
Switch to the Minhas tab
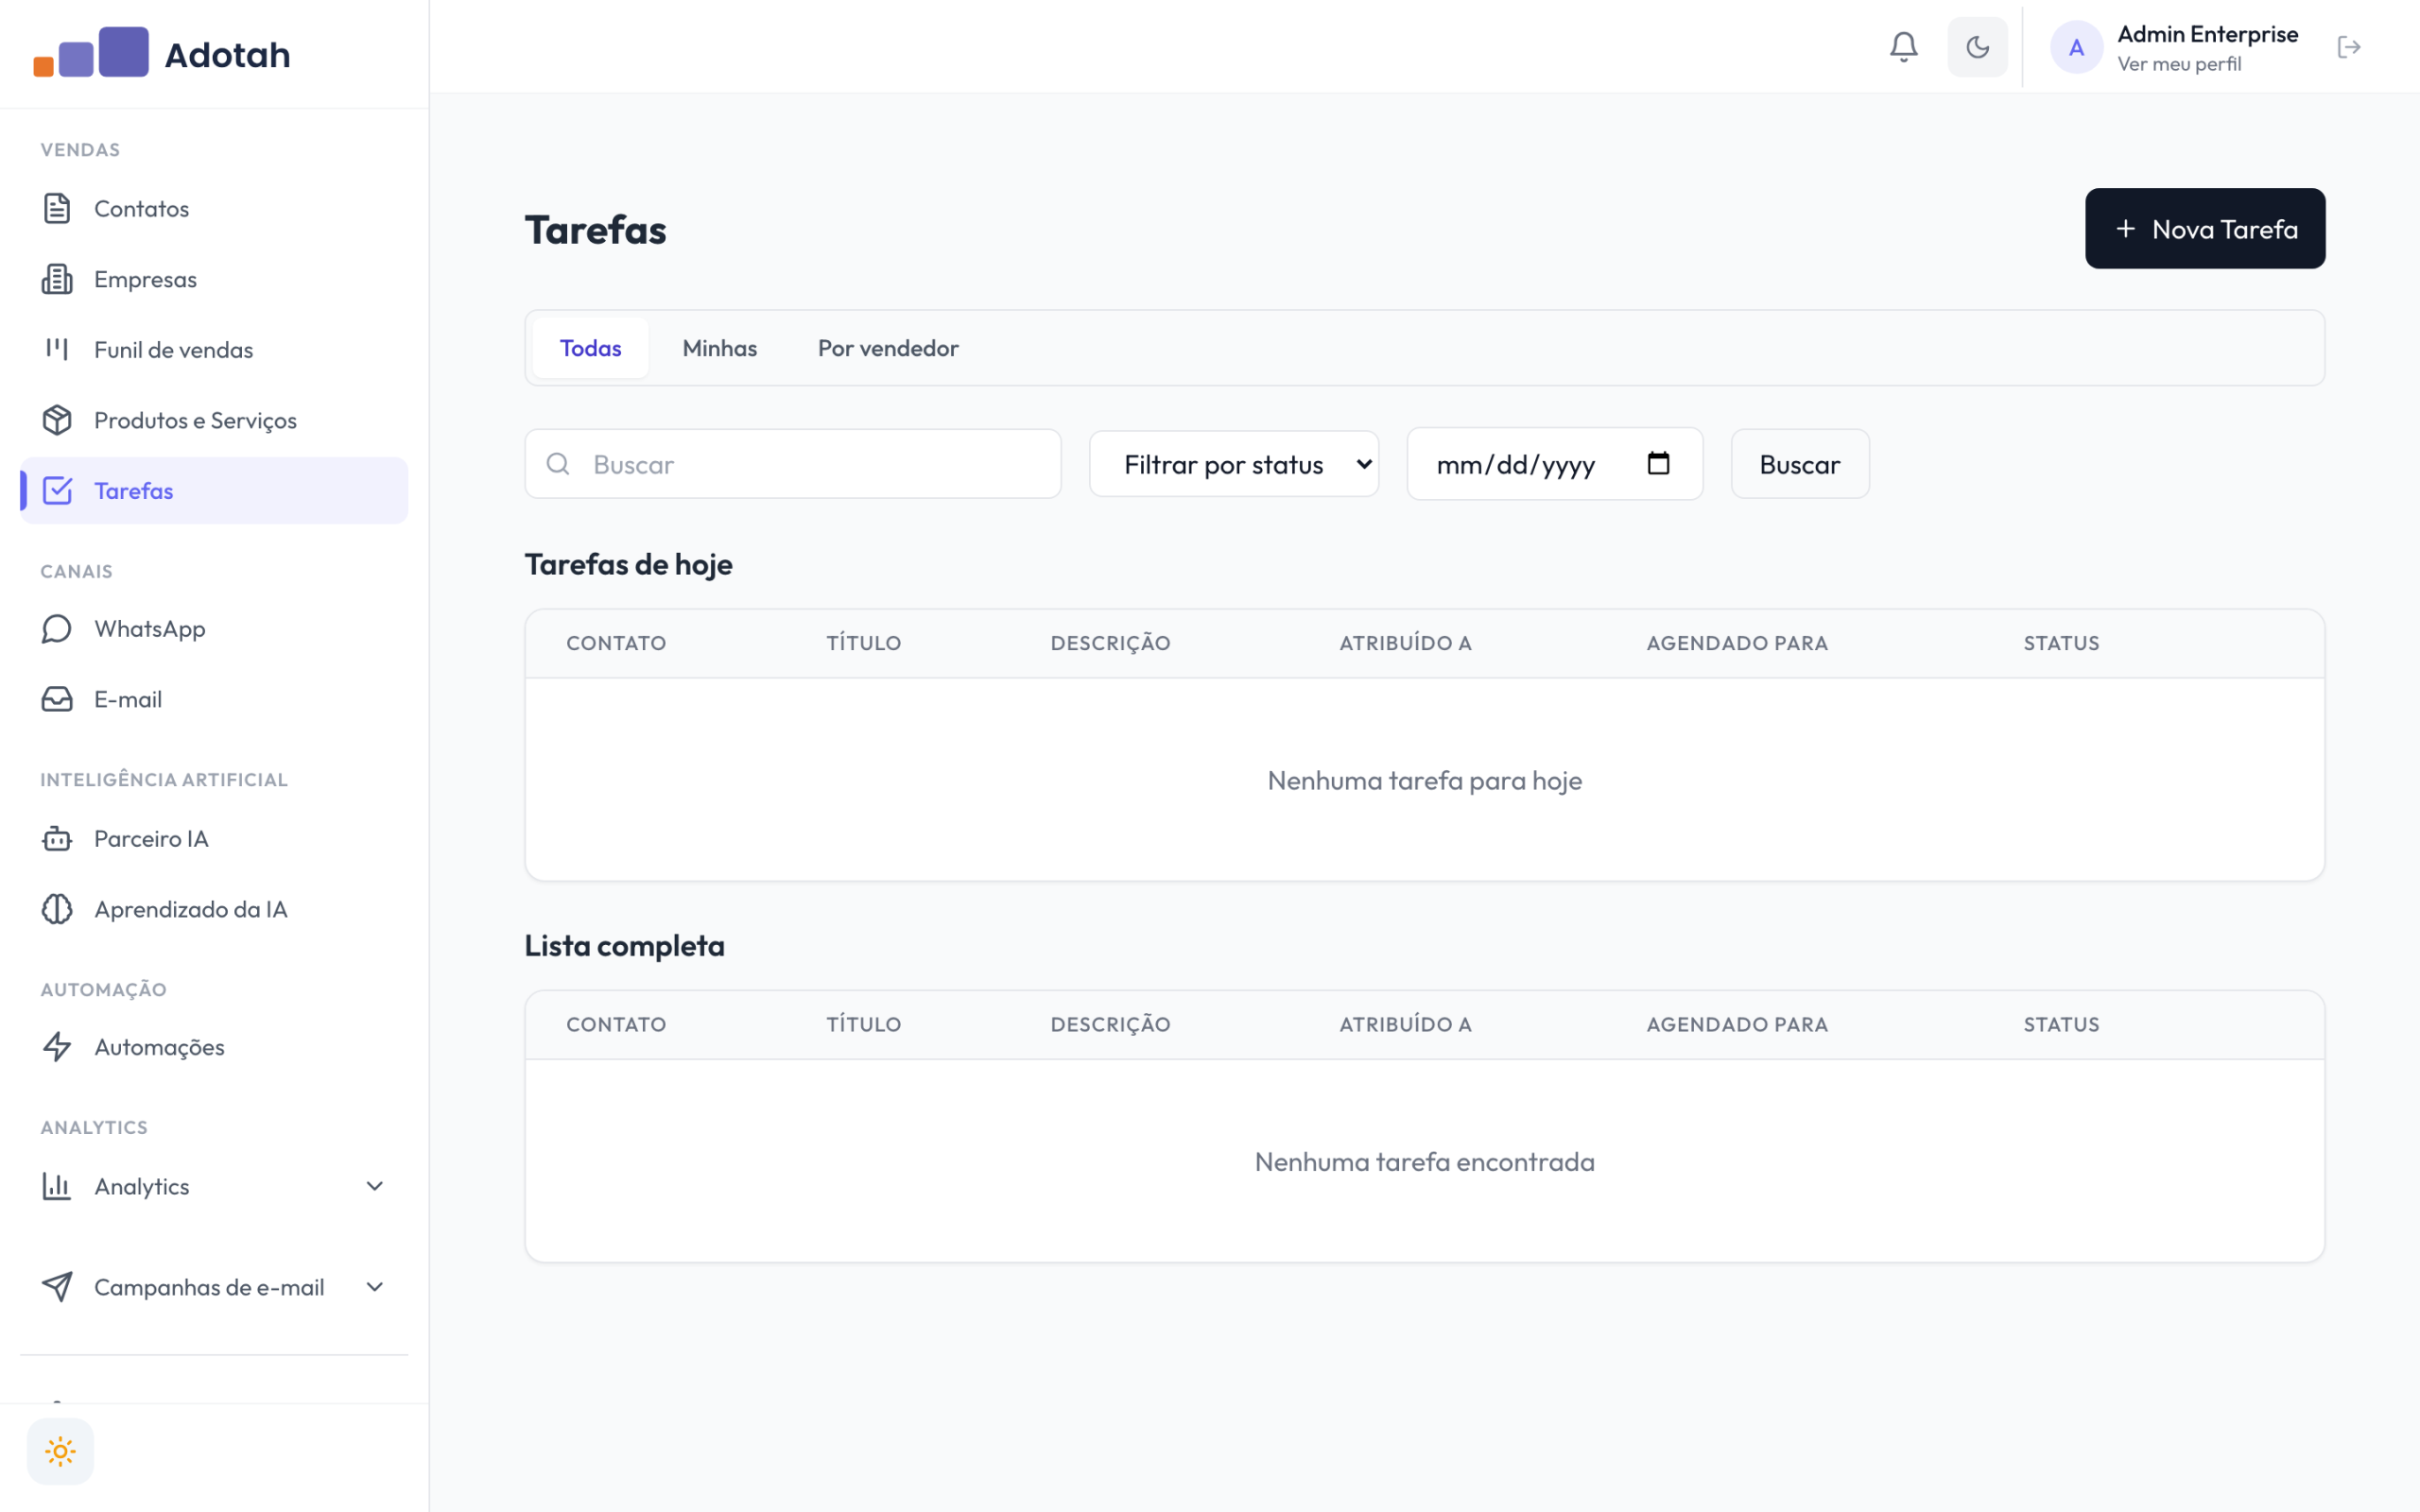[x=719, y=348]
